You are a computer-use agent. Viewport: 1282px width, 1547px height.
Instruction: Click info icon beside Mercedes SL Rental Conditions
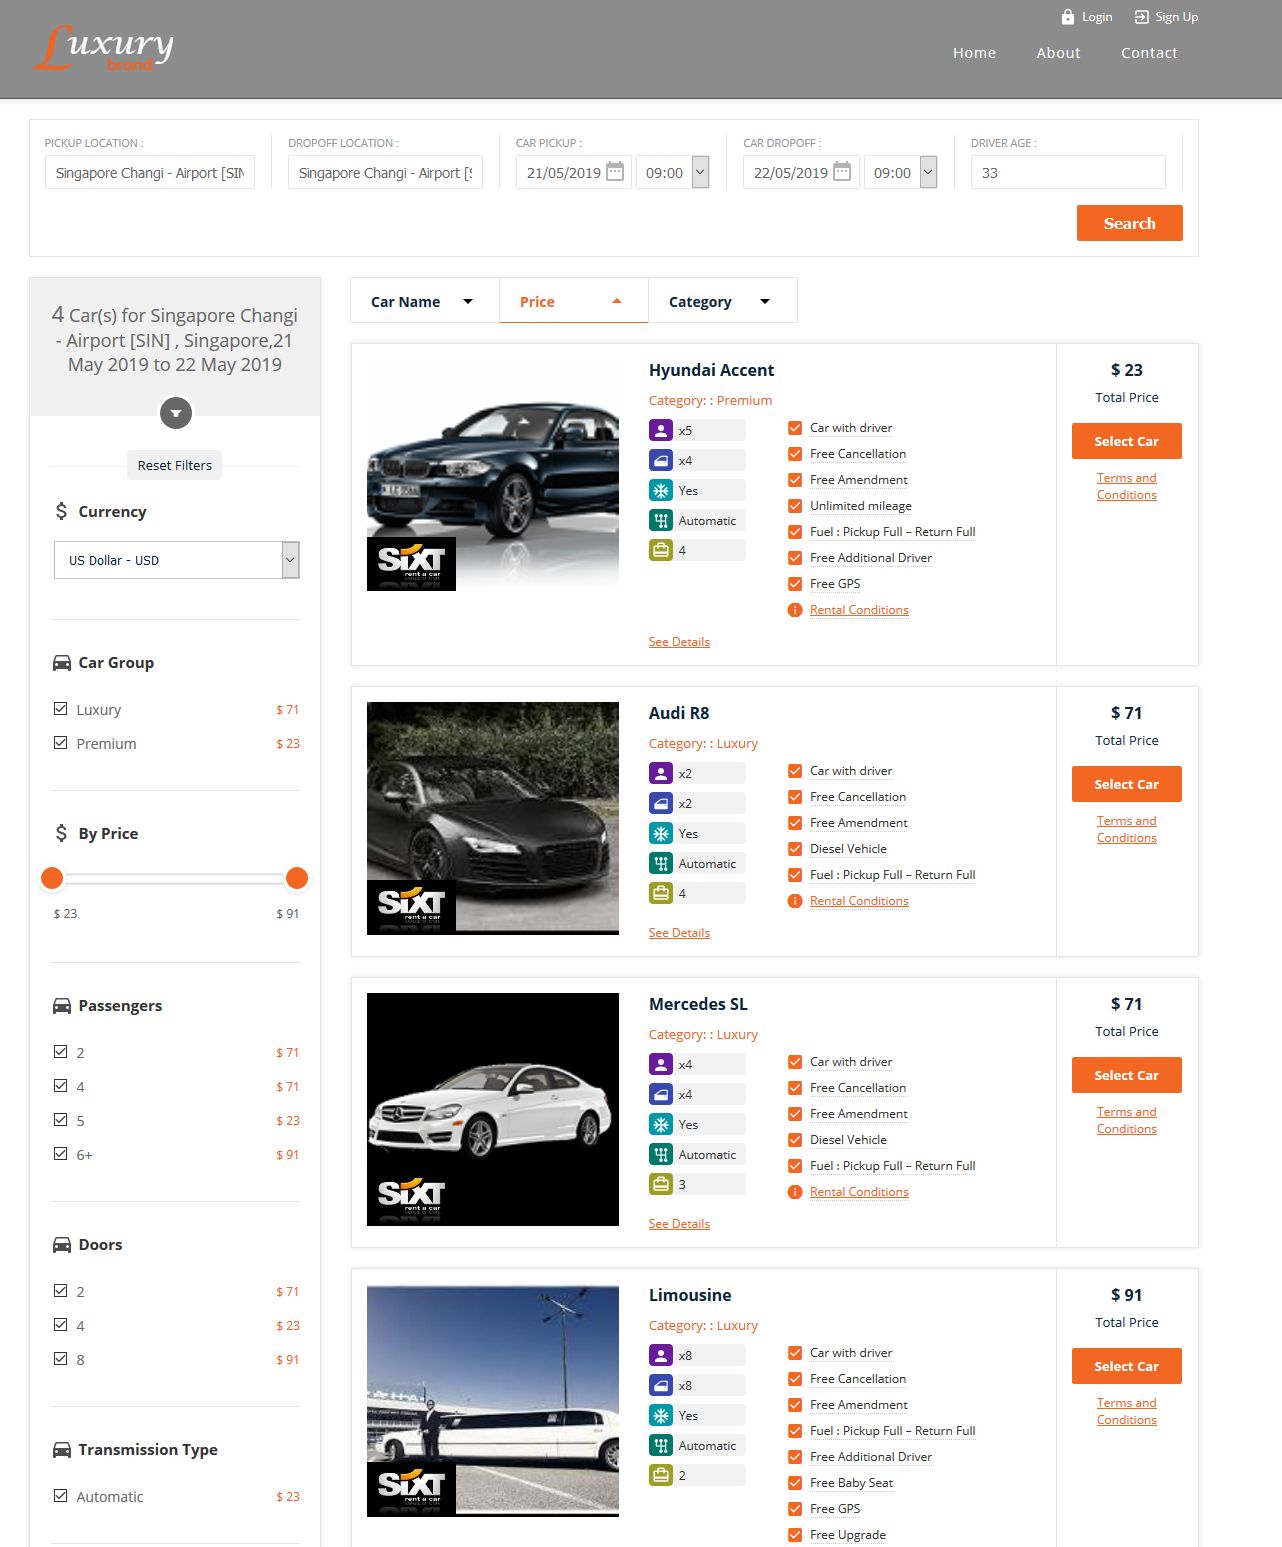point(795,1192)
